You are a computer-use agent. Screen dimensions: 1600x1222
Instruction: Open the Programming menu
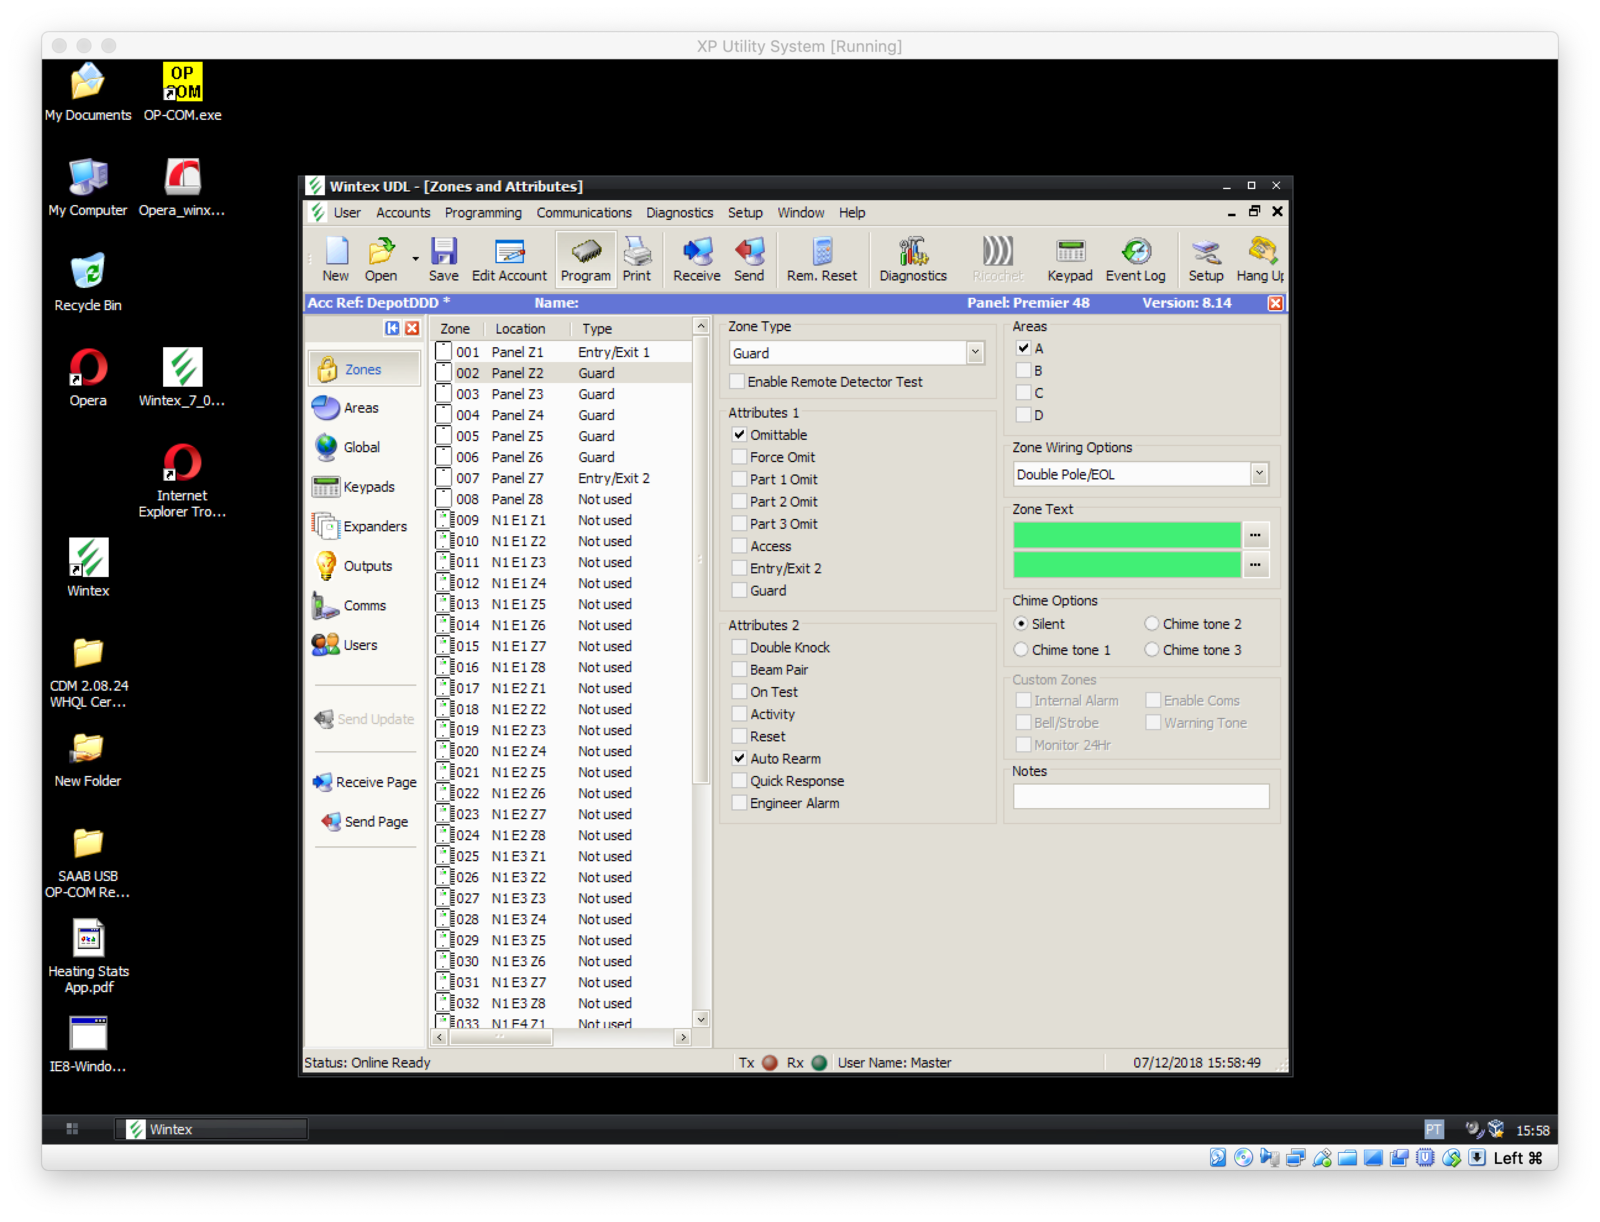pyautogui.click(x=483, y=213)
